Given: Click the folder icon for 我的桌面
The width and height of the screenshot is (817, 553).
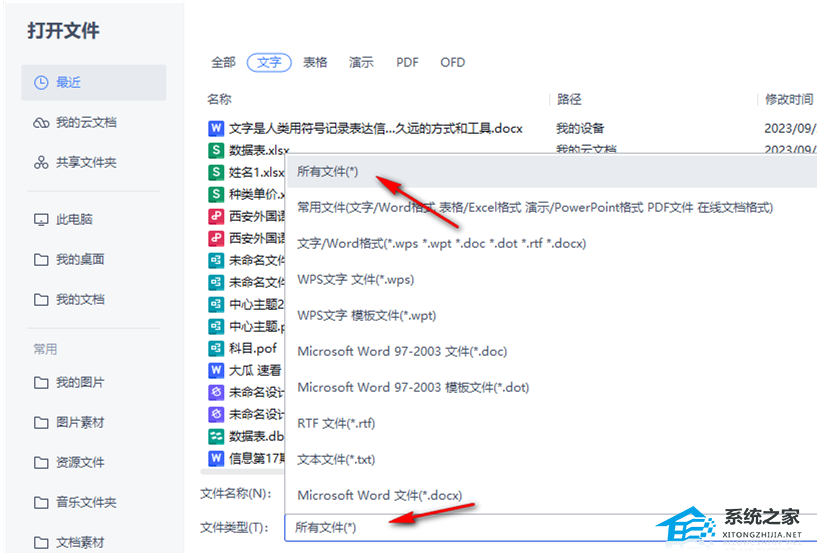Looking at the screenshot, I should [x=41, y=260].
